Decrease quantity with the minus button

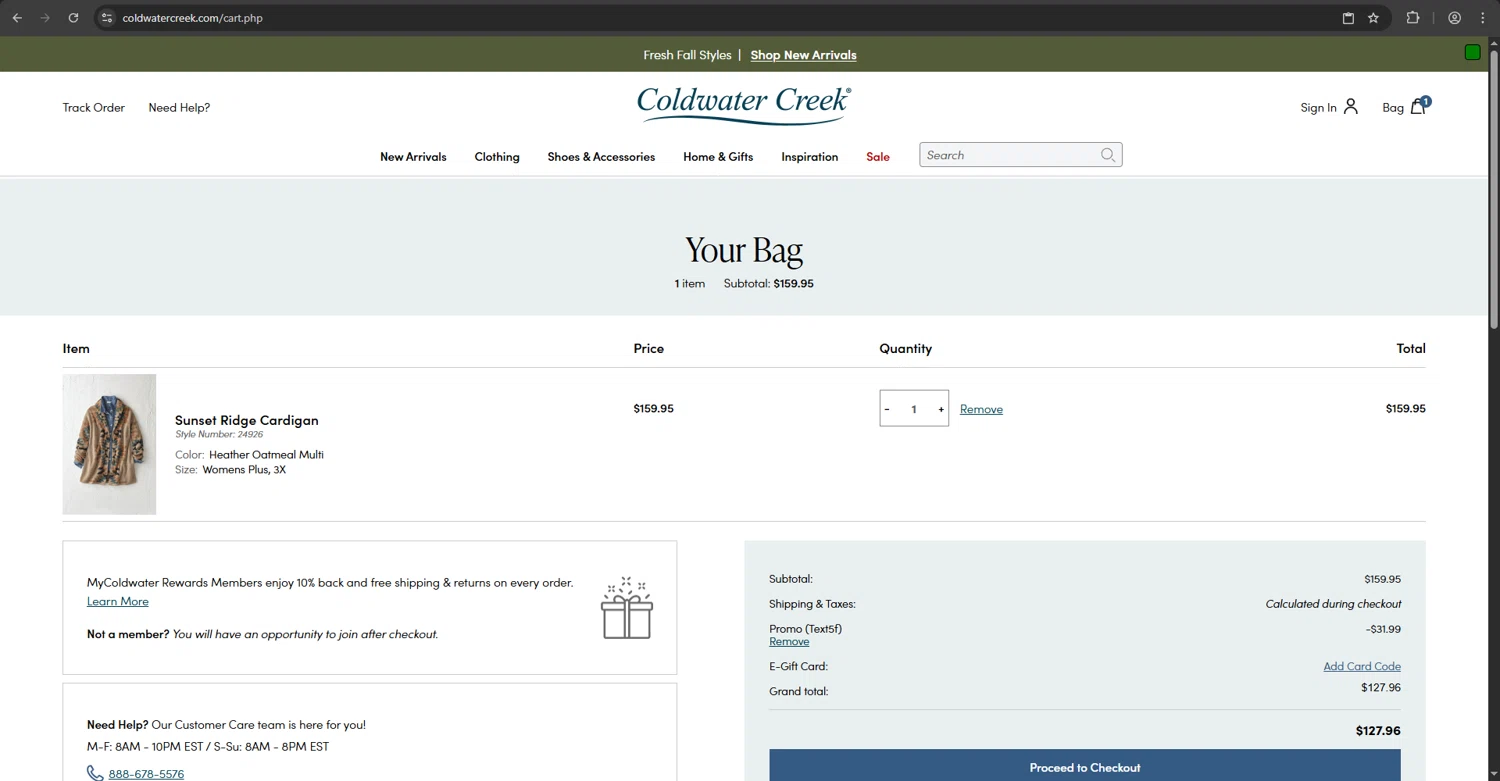887,409
